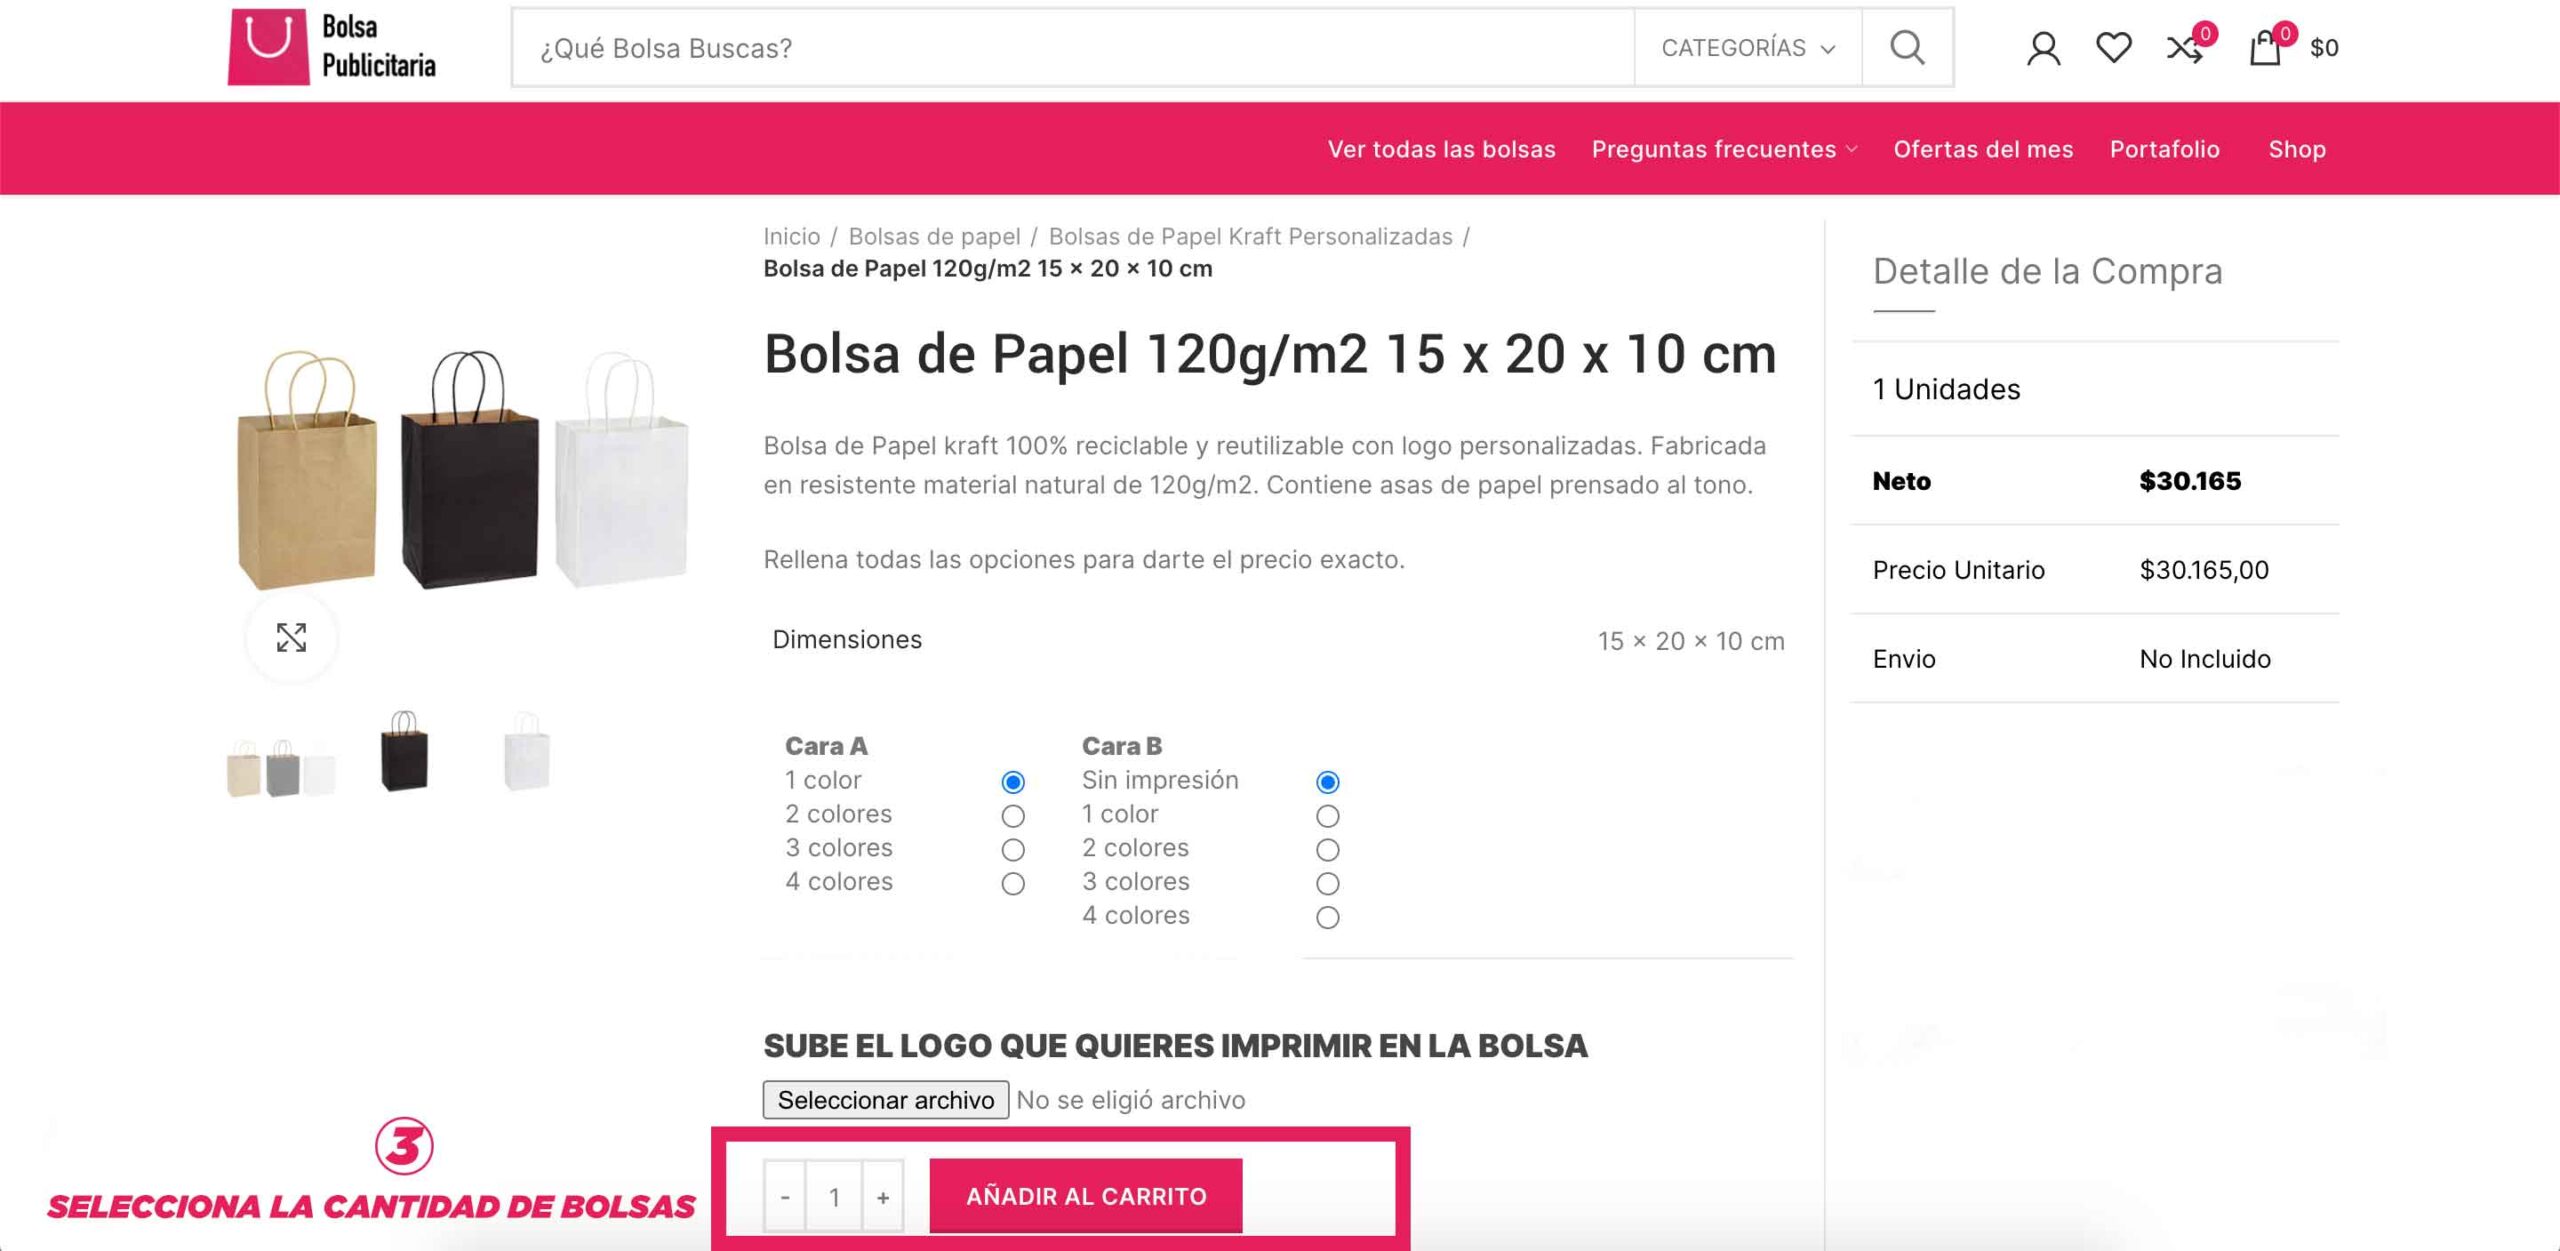The image size is (2560, 1251).
Task: Click the search magnifier icon
Action: 1907,48
